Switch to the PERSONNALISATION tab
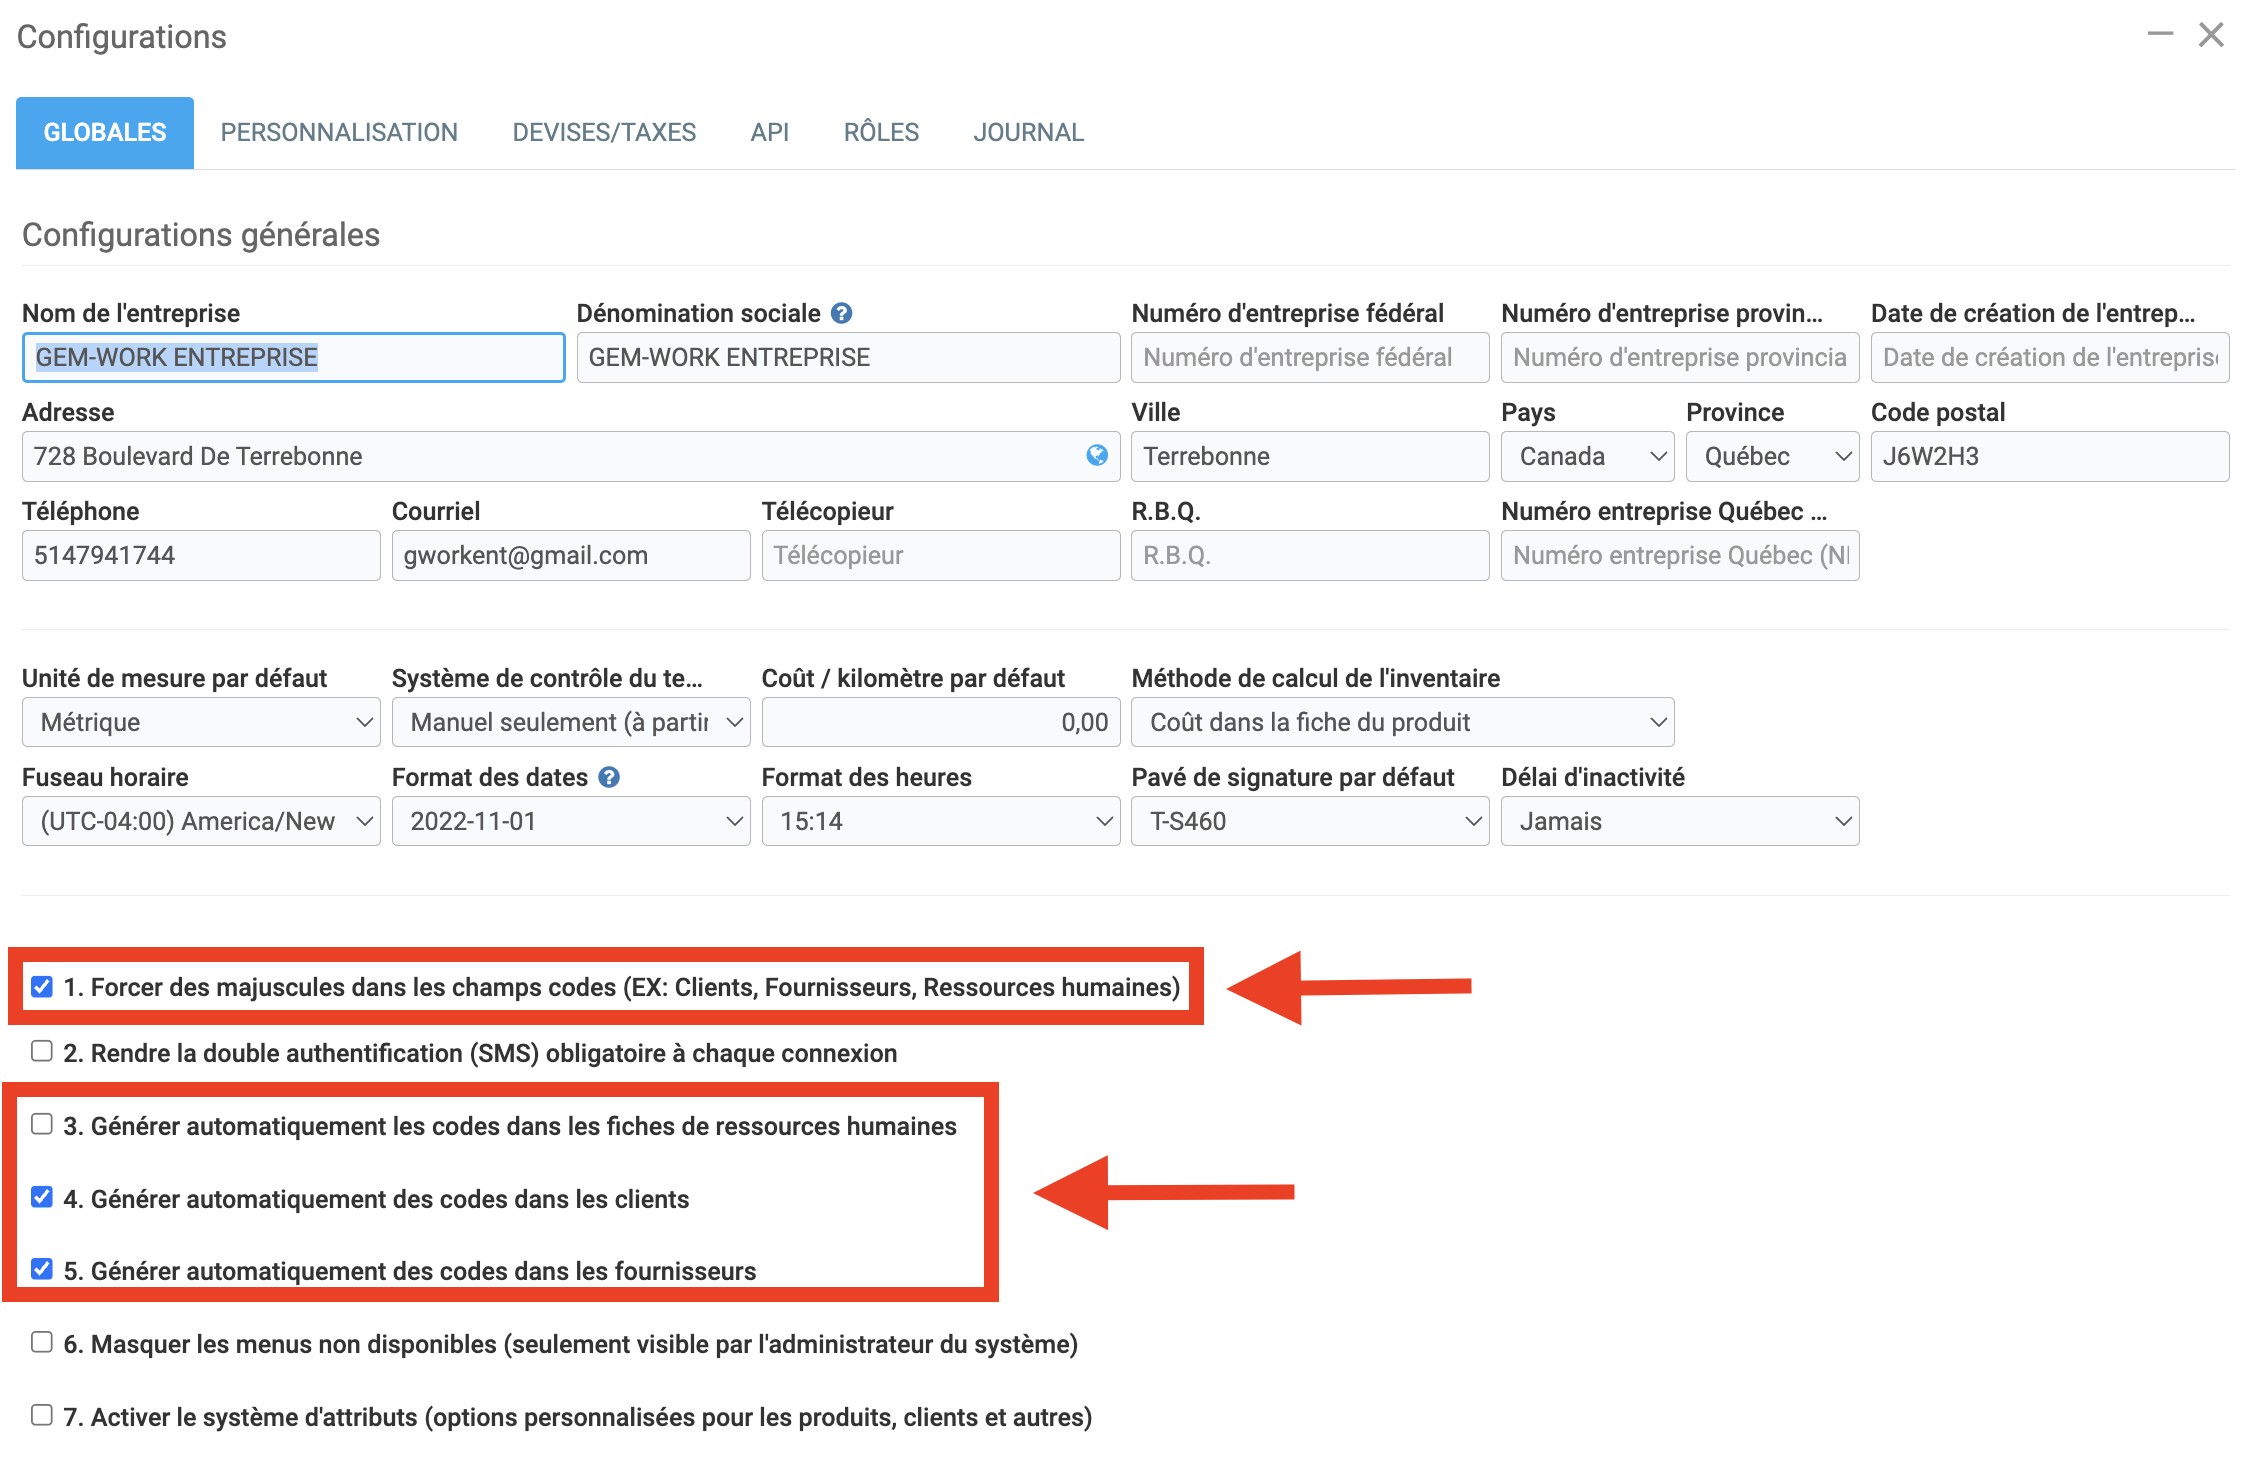2248x1458 pixels. point(339,132)
